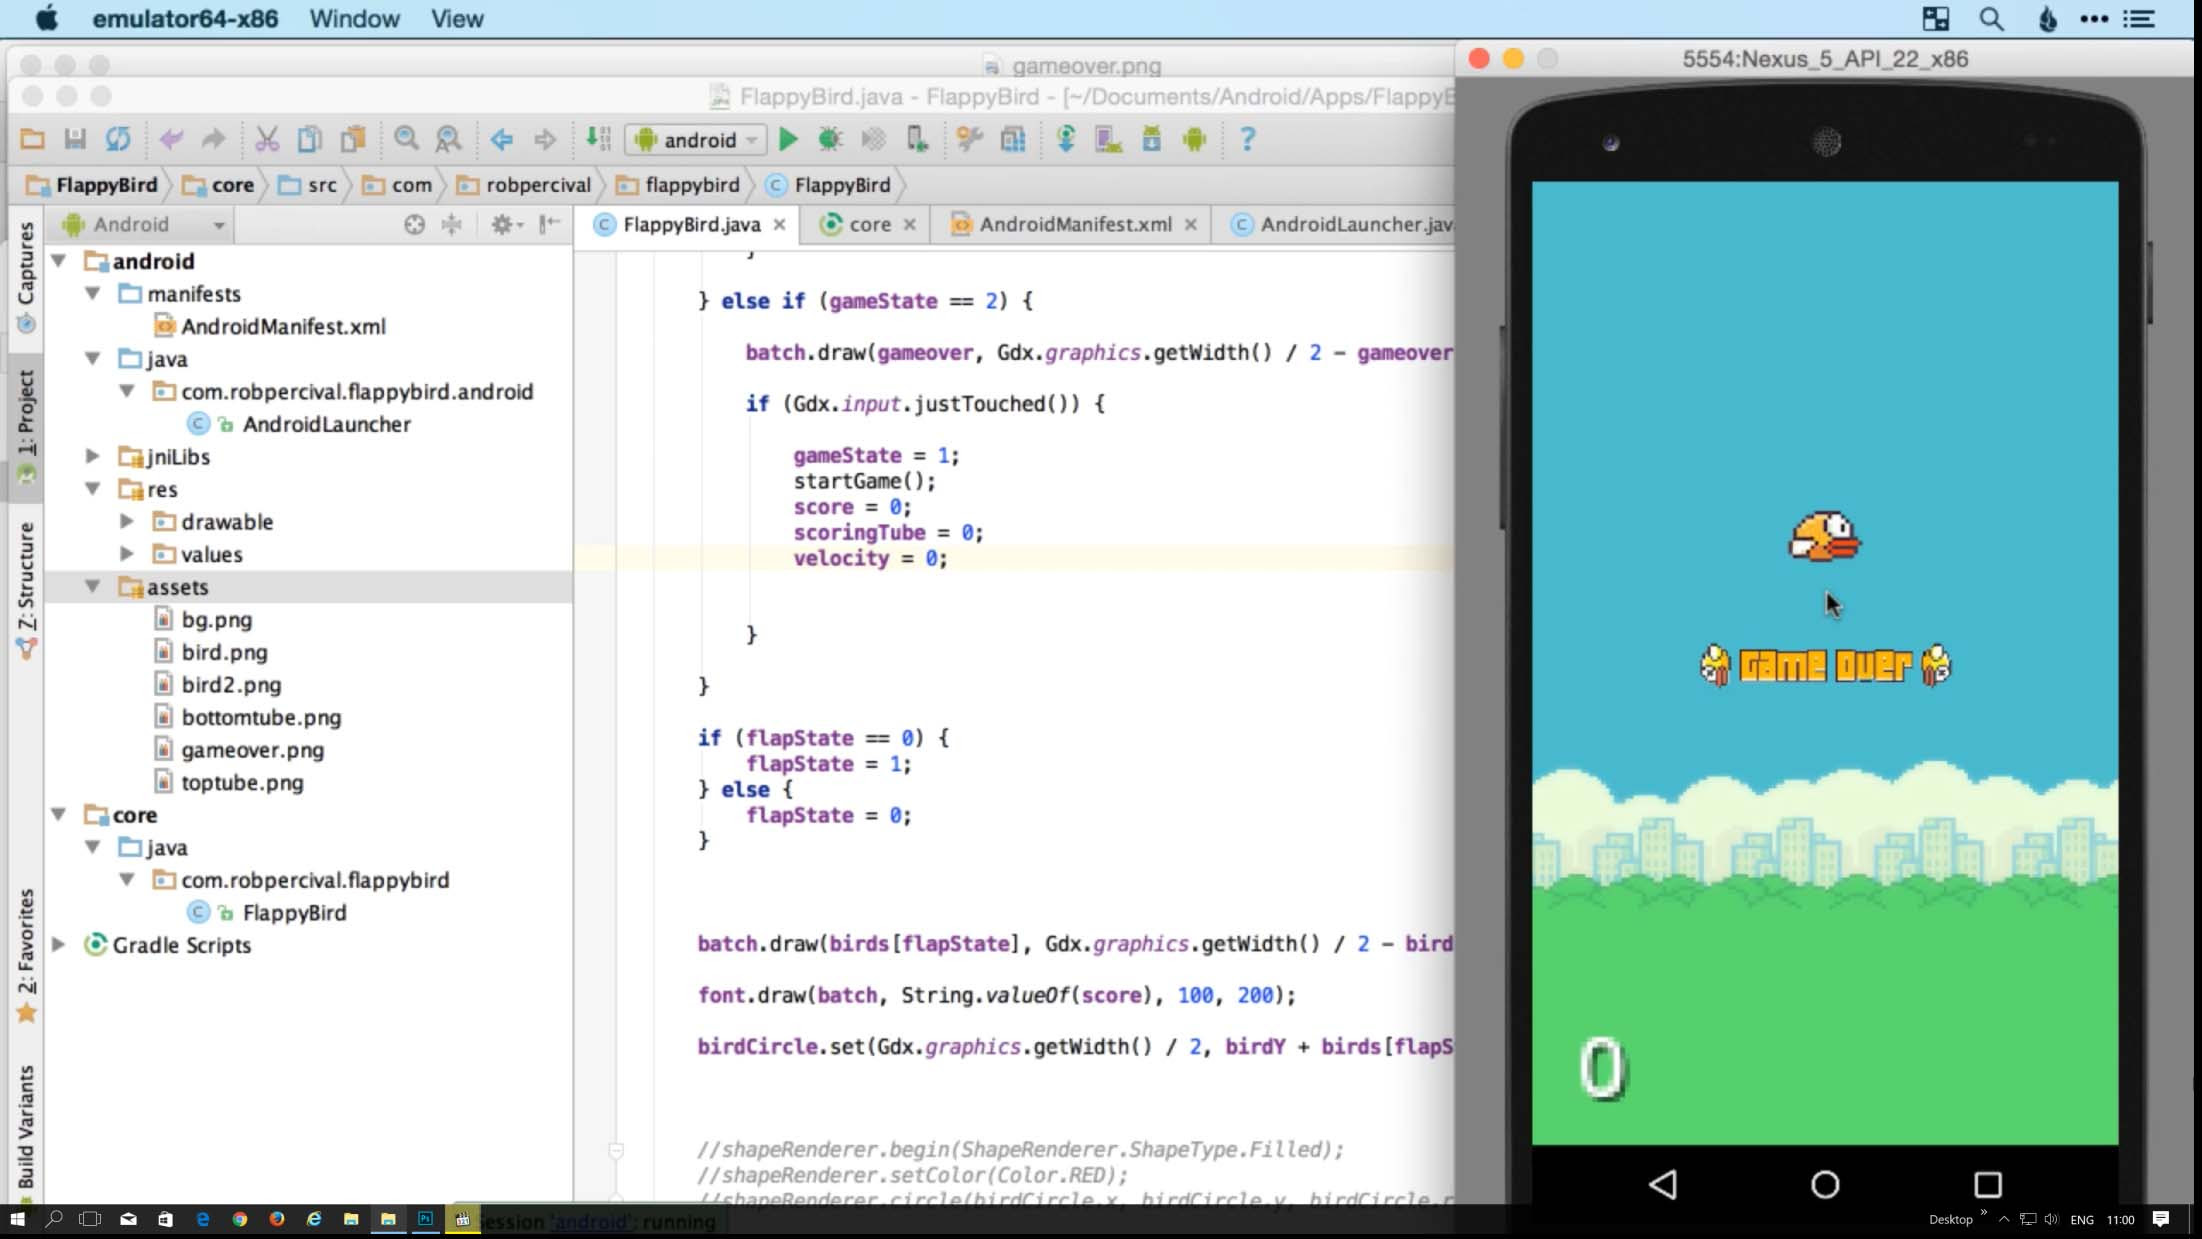This screenshot has height=1239, width=2202.
Task: Click the Open folder toolbar icon
Action: point(32,139)
